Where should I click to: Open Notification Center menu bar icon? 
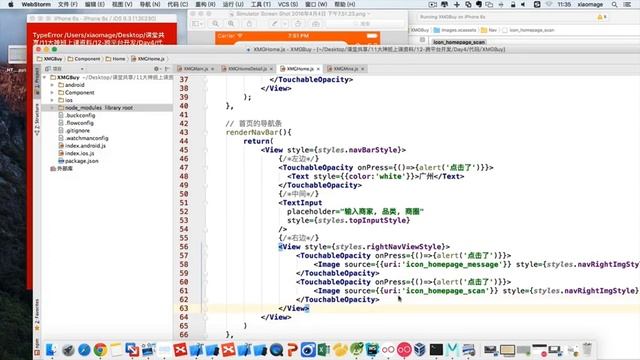coord(627,4)
